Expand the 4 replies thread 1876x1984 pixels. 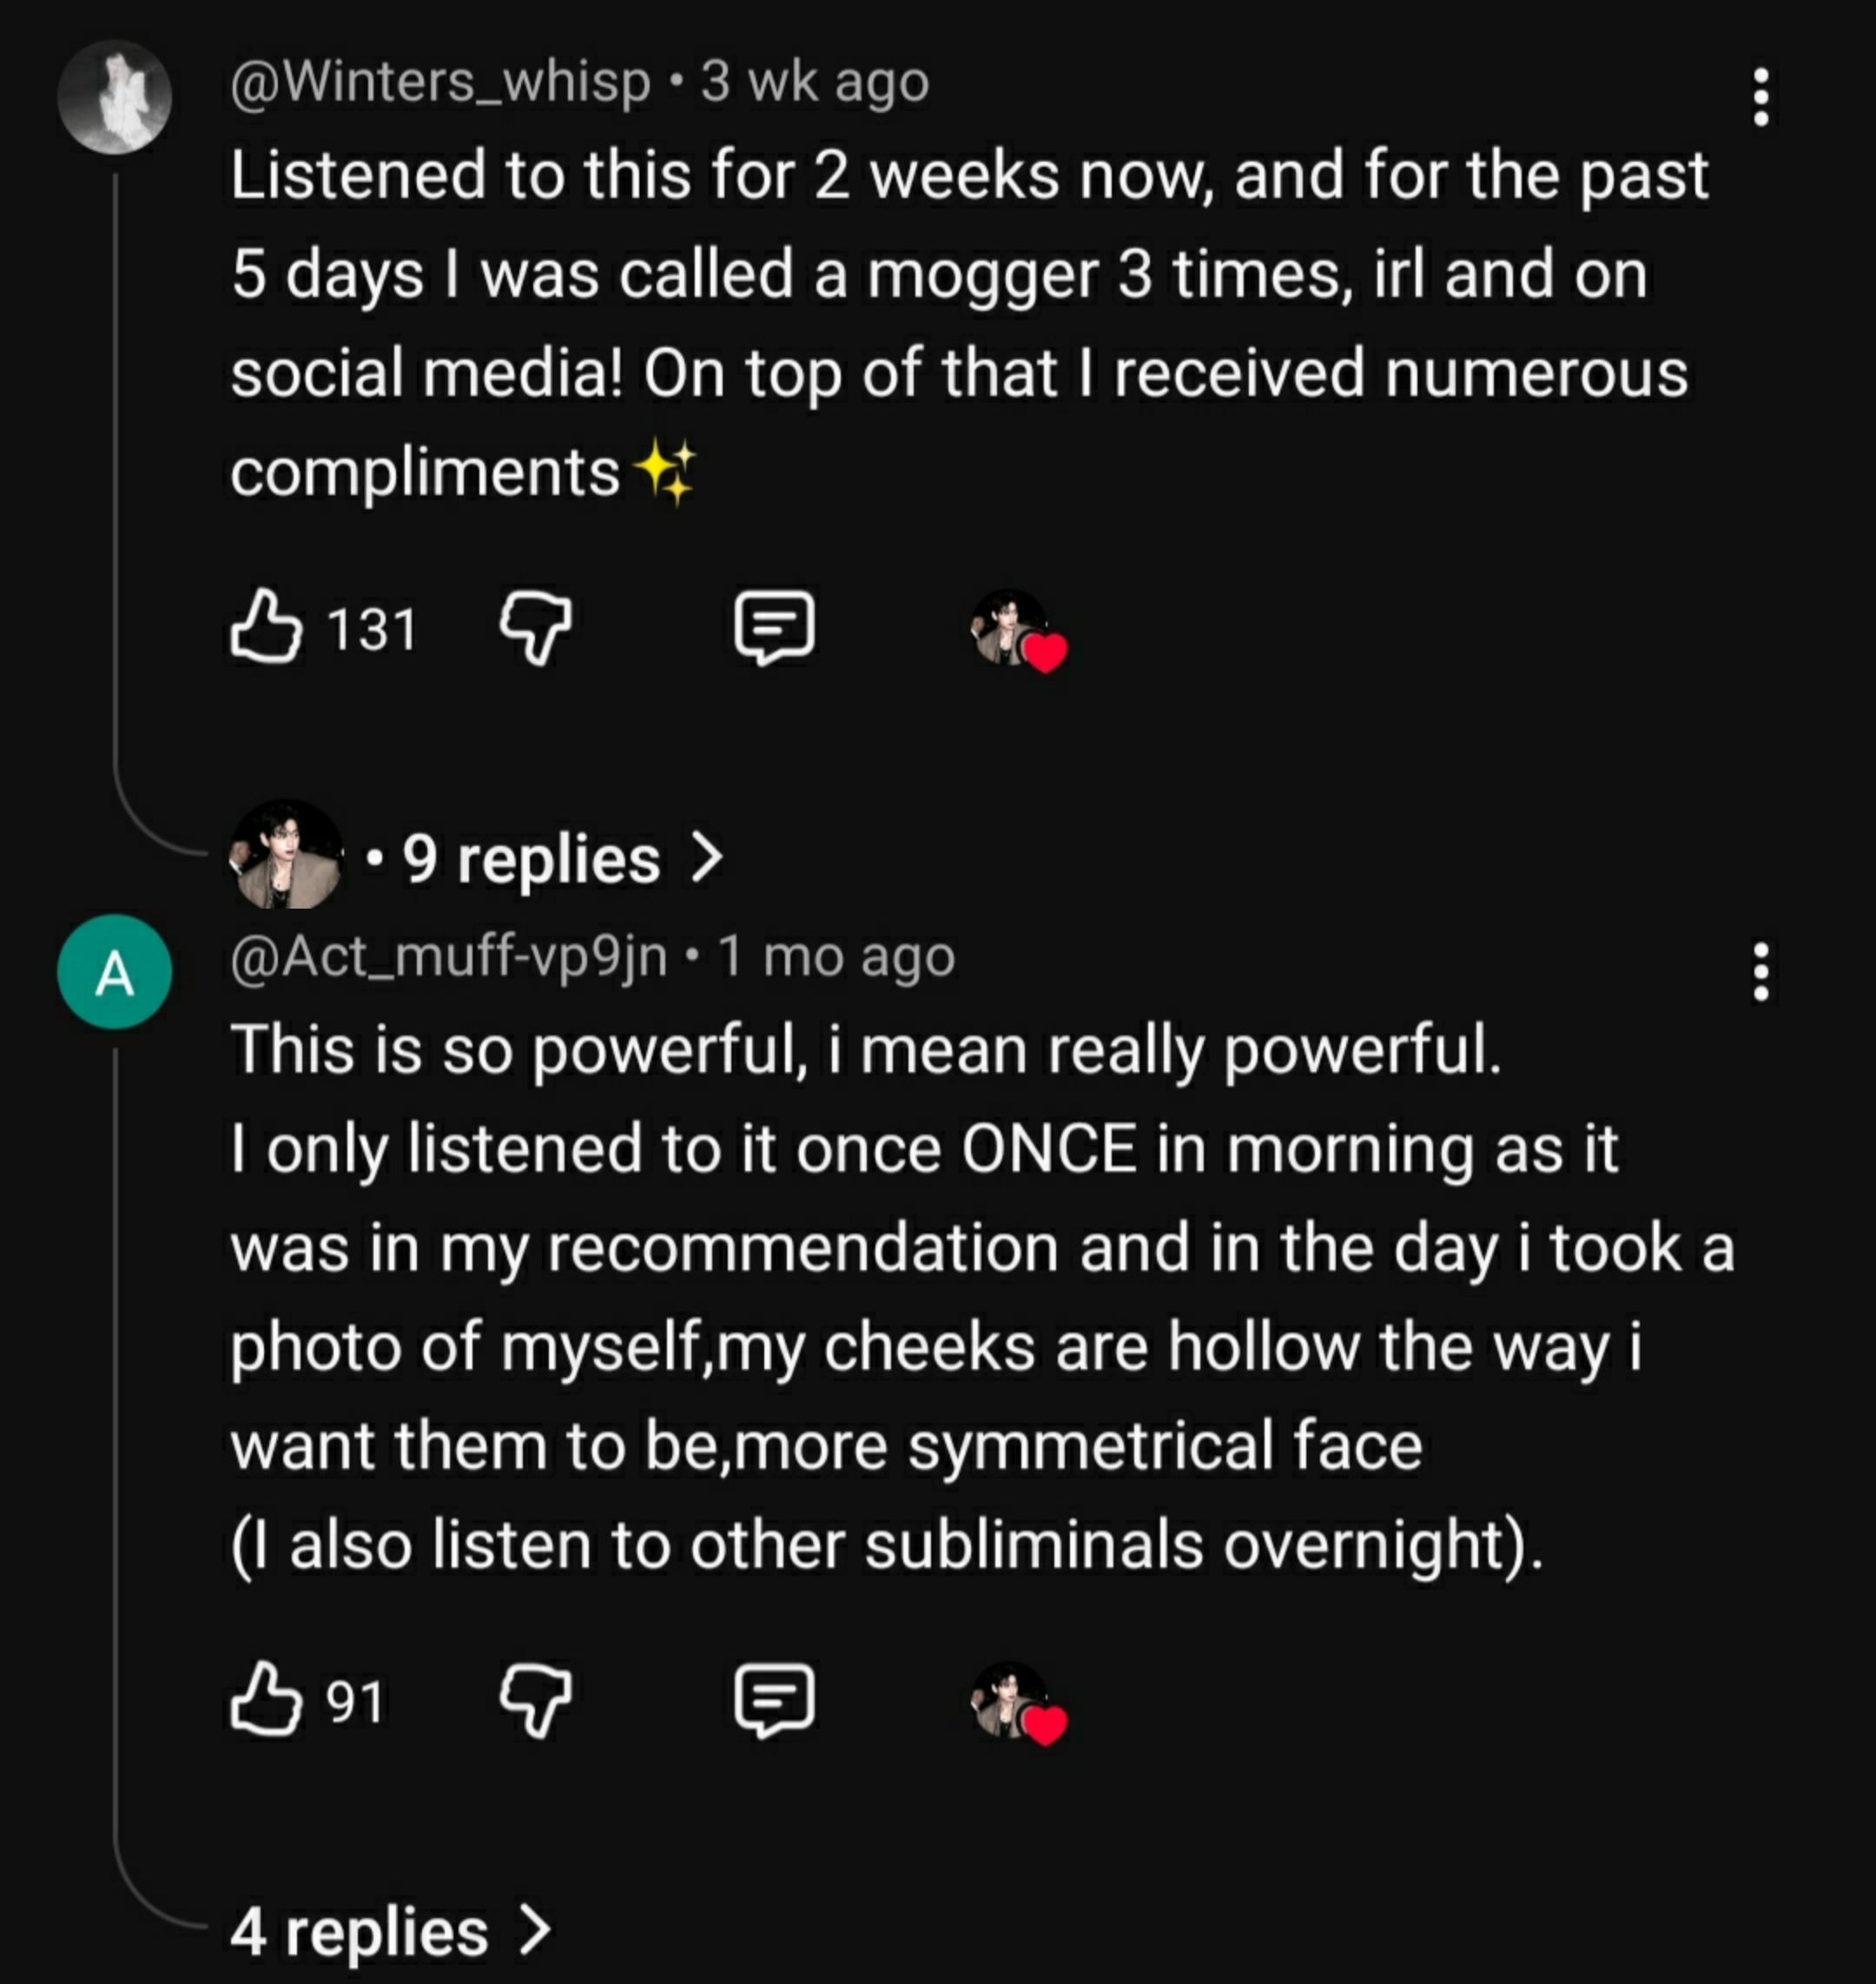click(x=390, y=1931)
